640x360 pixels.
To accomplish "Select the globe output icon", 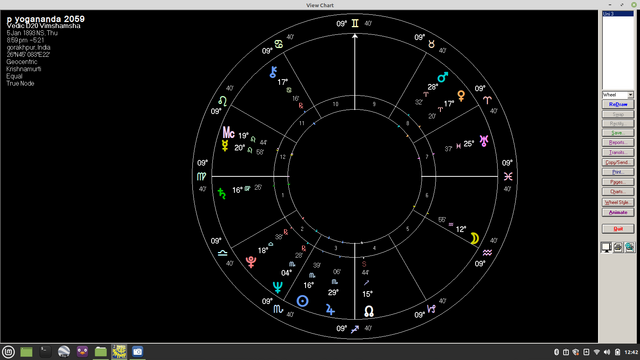I will (x=629, y=247).
